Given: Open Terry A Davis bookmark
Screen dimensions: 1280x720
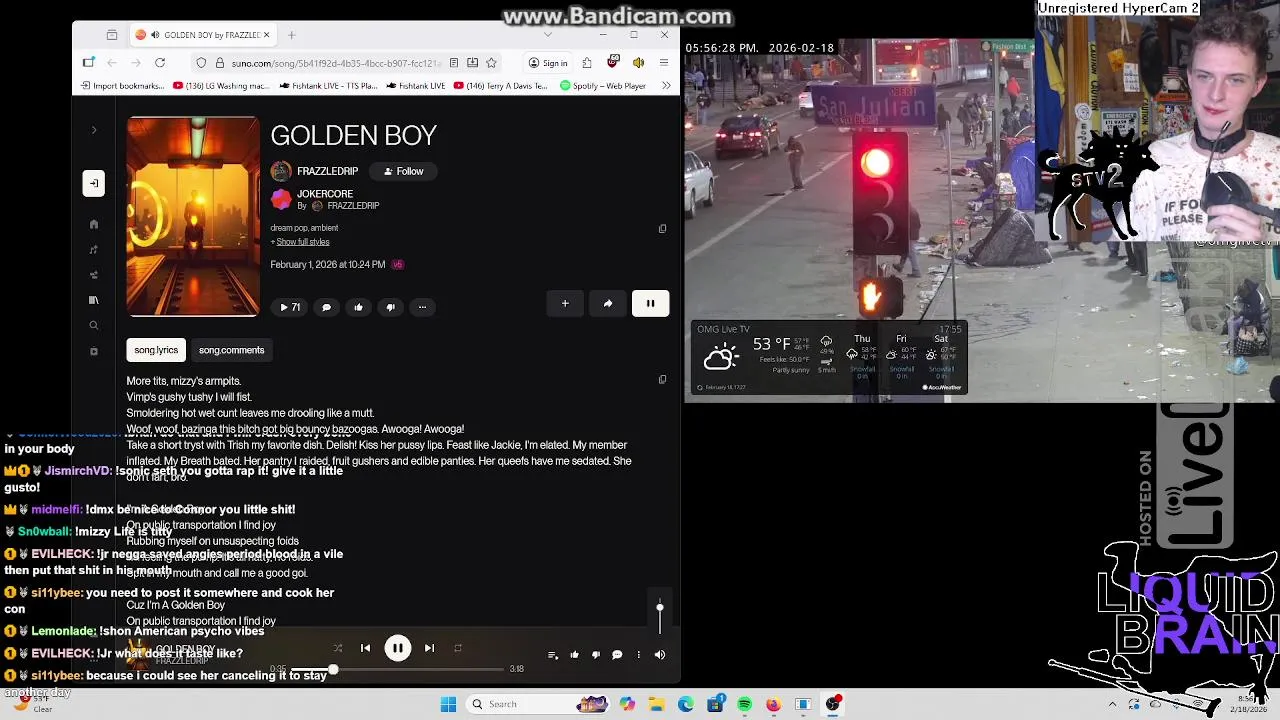Looking at the screenshot, I should [x=501, y=86].
